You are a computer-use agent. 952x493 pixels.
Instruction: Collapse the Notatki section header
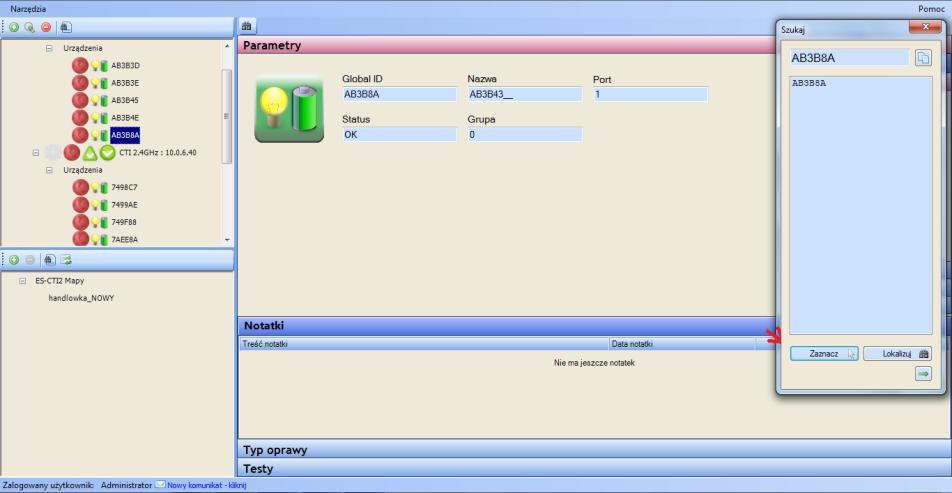(x=507, y=325)
